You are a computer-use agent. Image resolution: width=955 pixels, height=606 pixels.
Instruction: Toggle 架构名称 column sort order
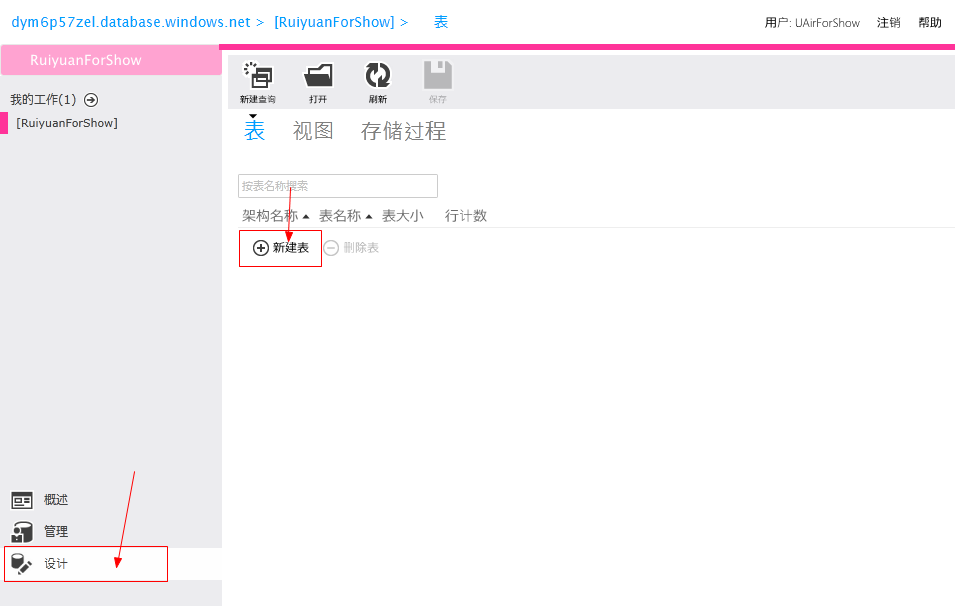pos(272,215)
